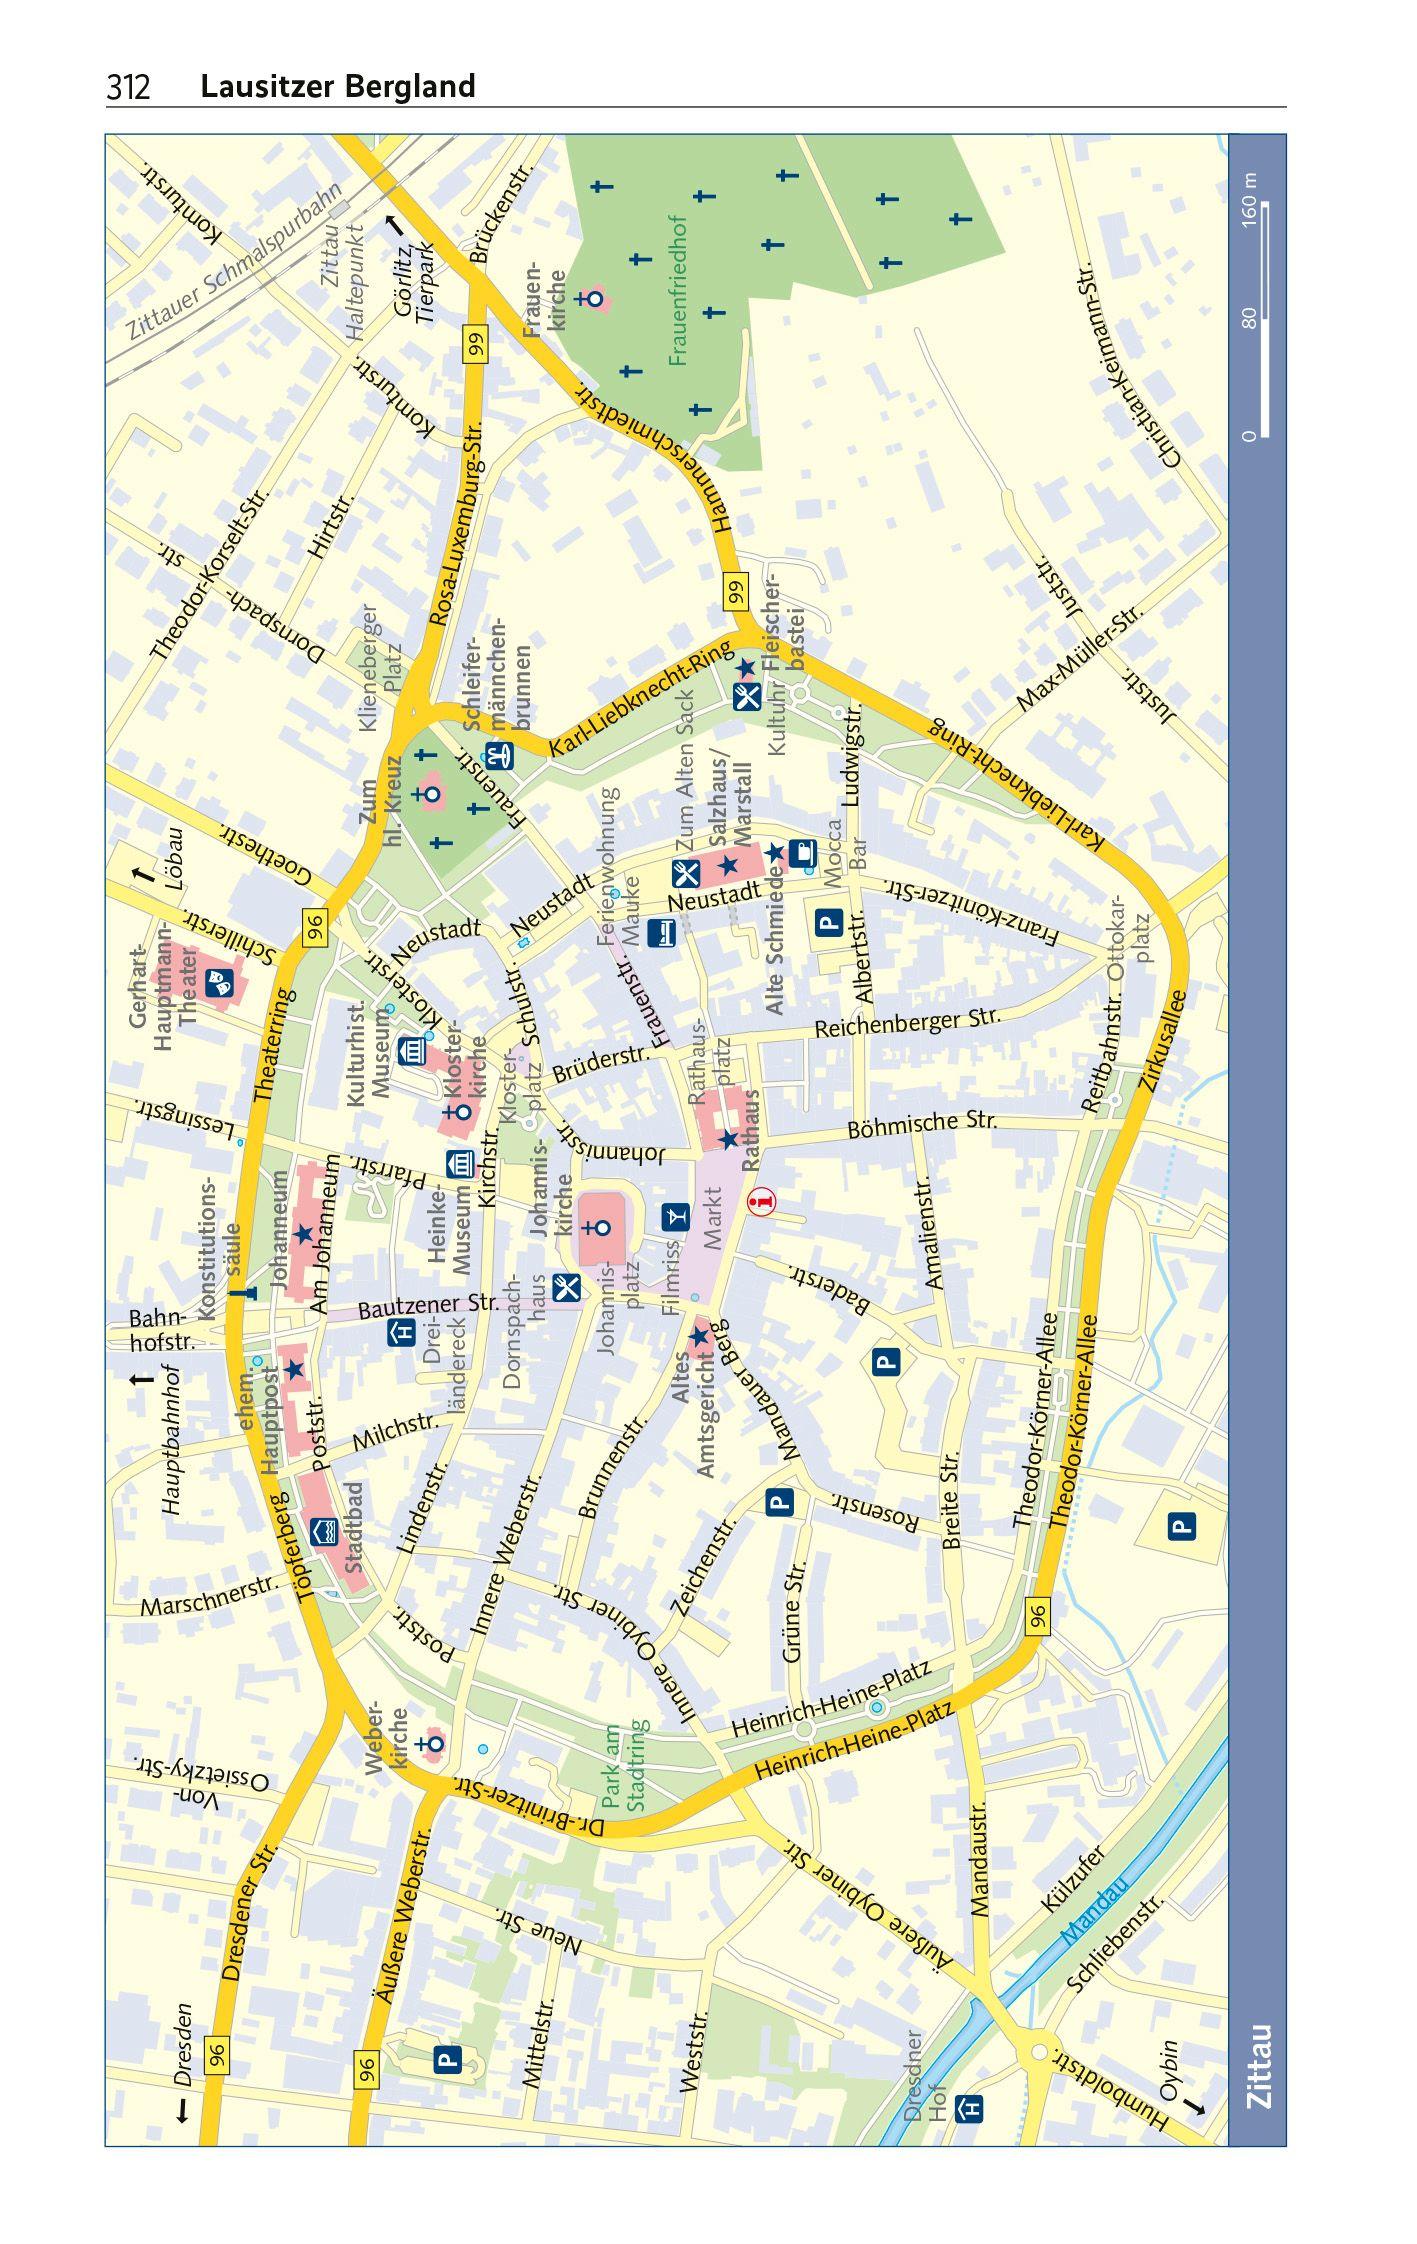Select the hotel icon at Dreiländereck
The height and width of the screenshot is (2244, 1417).
[x=401, y=1331]
